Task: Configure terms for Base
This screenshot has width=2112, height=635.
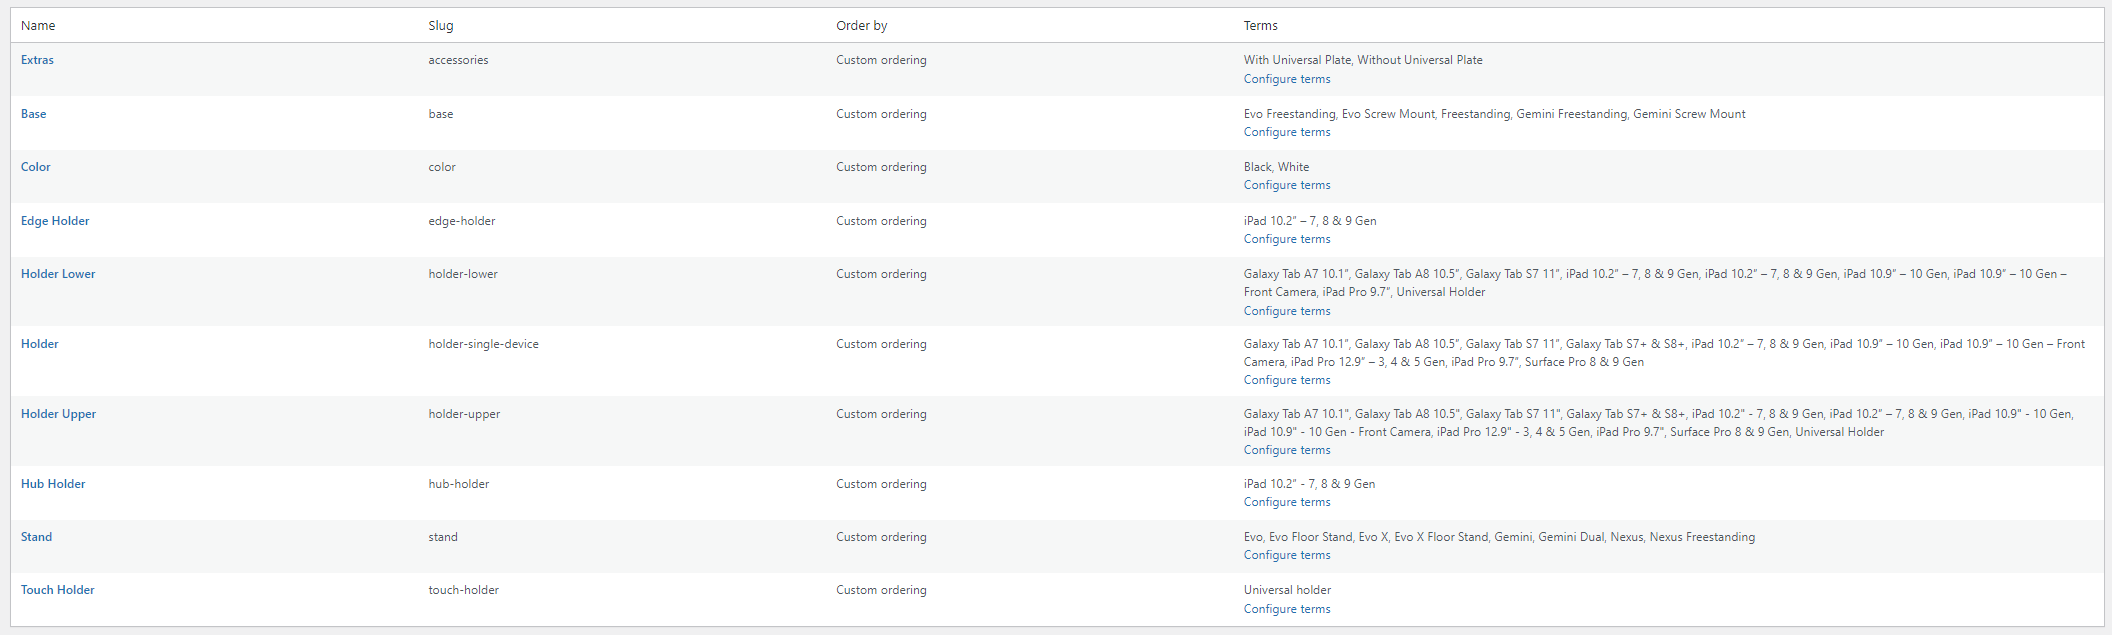Action: 1287,132
